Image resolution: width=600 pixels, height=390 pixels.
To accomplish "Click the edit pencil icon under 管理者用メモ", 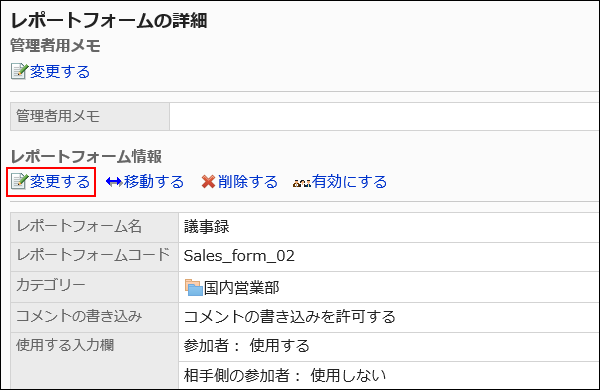I will [19, 72].
